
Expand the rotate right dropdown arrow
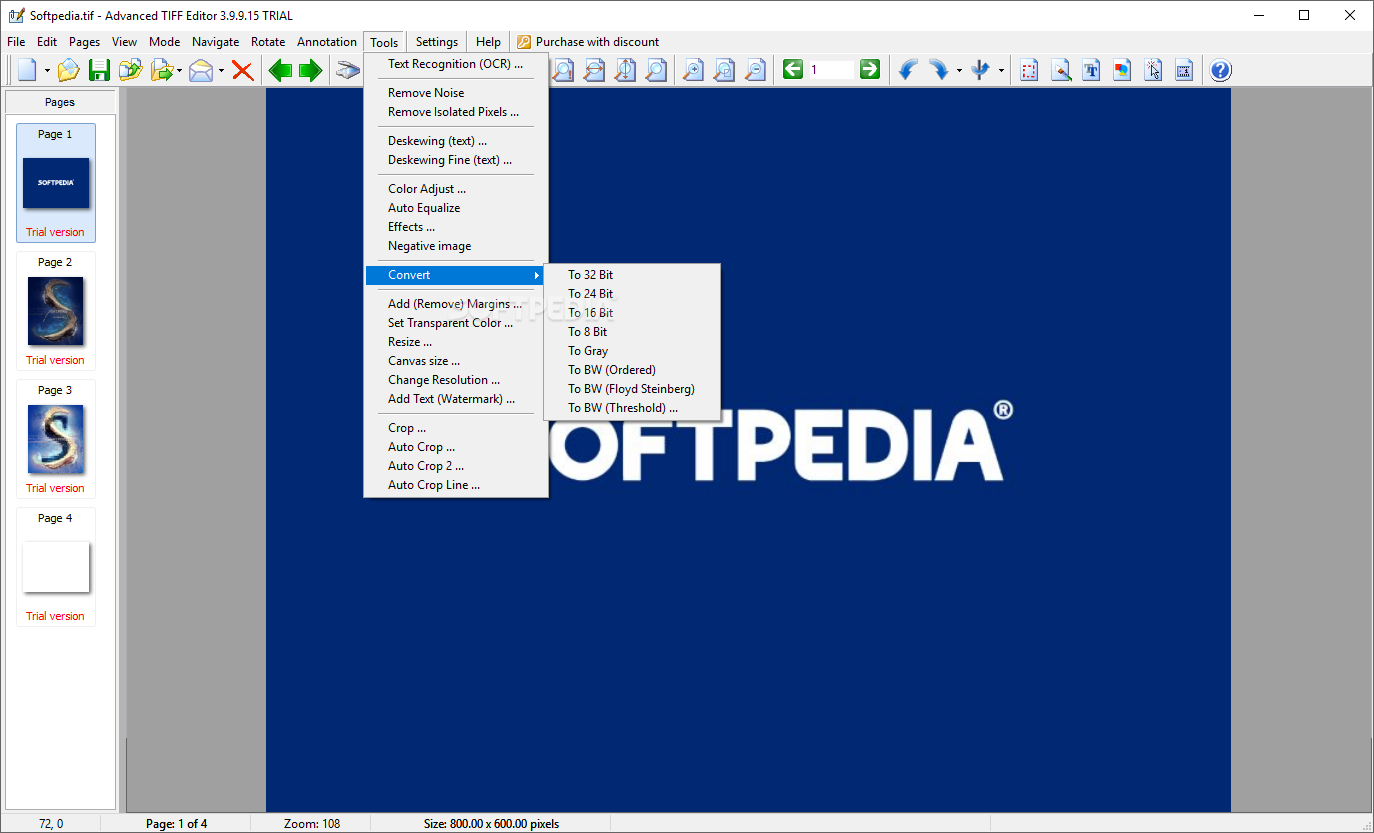(959, 71)
